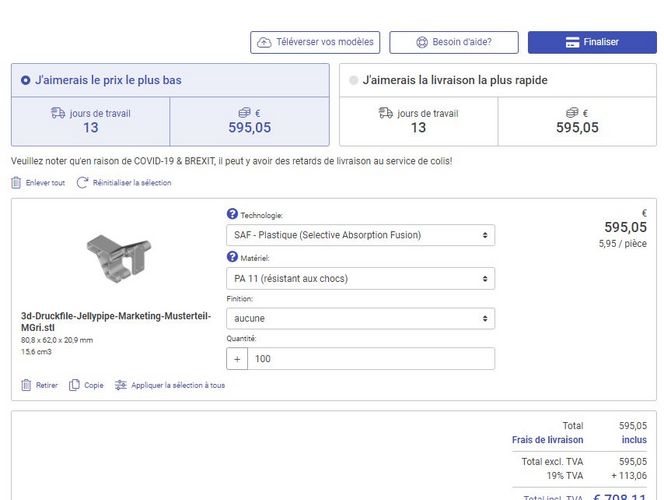
Task: Select the fastest delivery radio option
Action: (353, 80)
